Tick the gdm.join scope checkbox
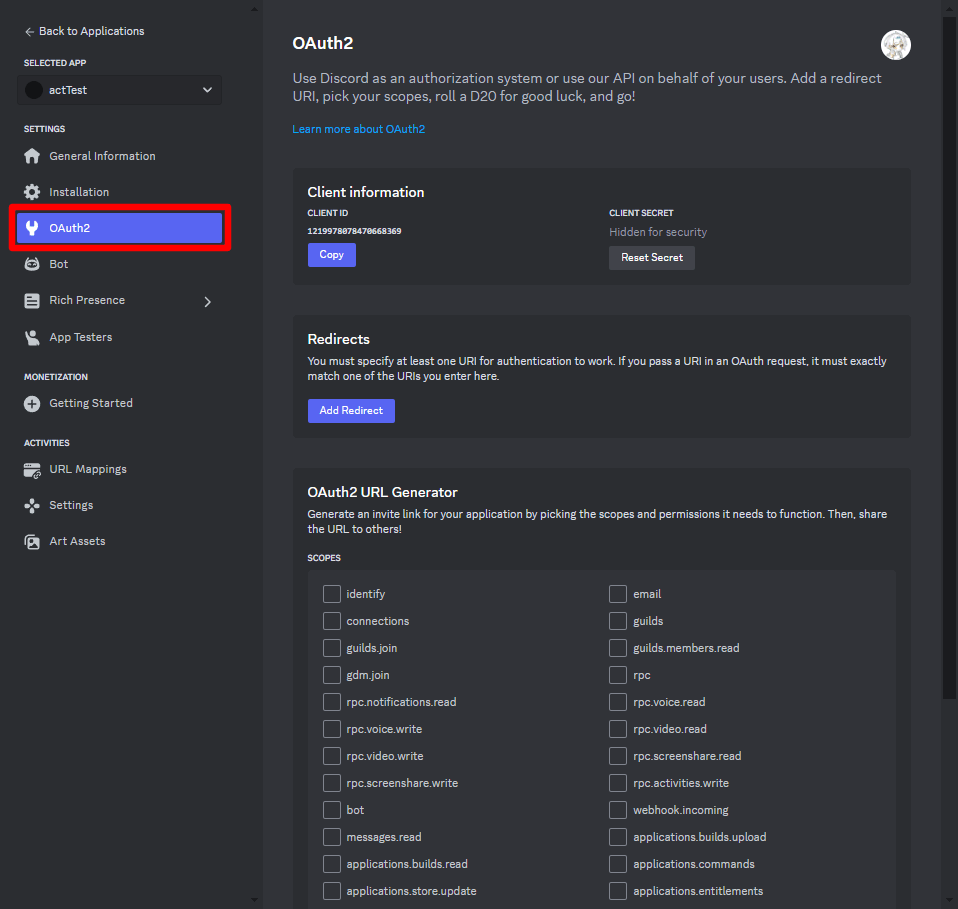958x909 pixels. (332, 675)
